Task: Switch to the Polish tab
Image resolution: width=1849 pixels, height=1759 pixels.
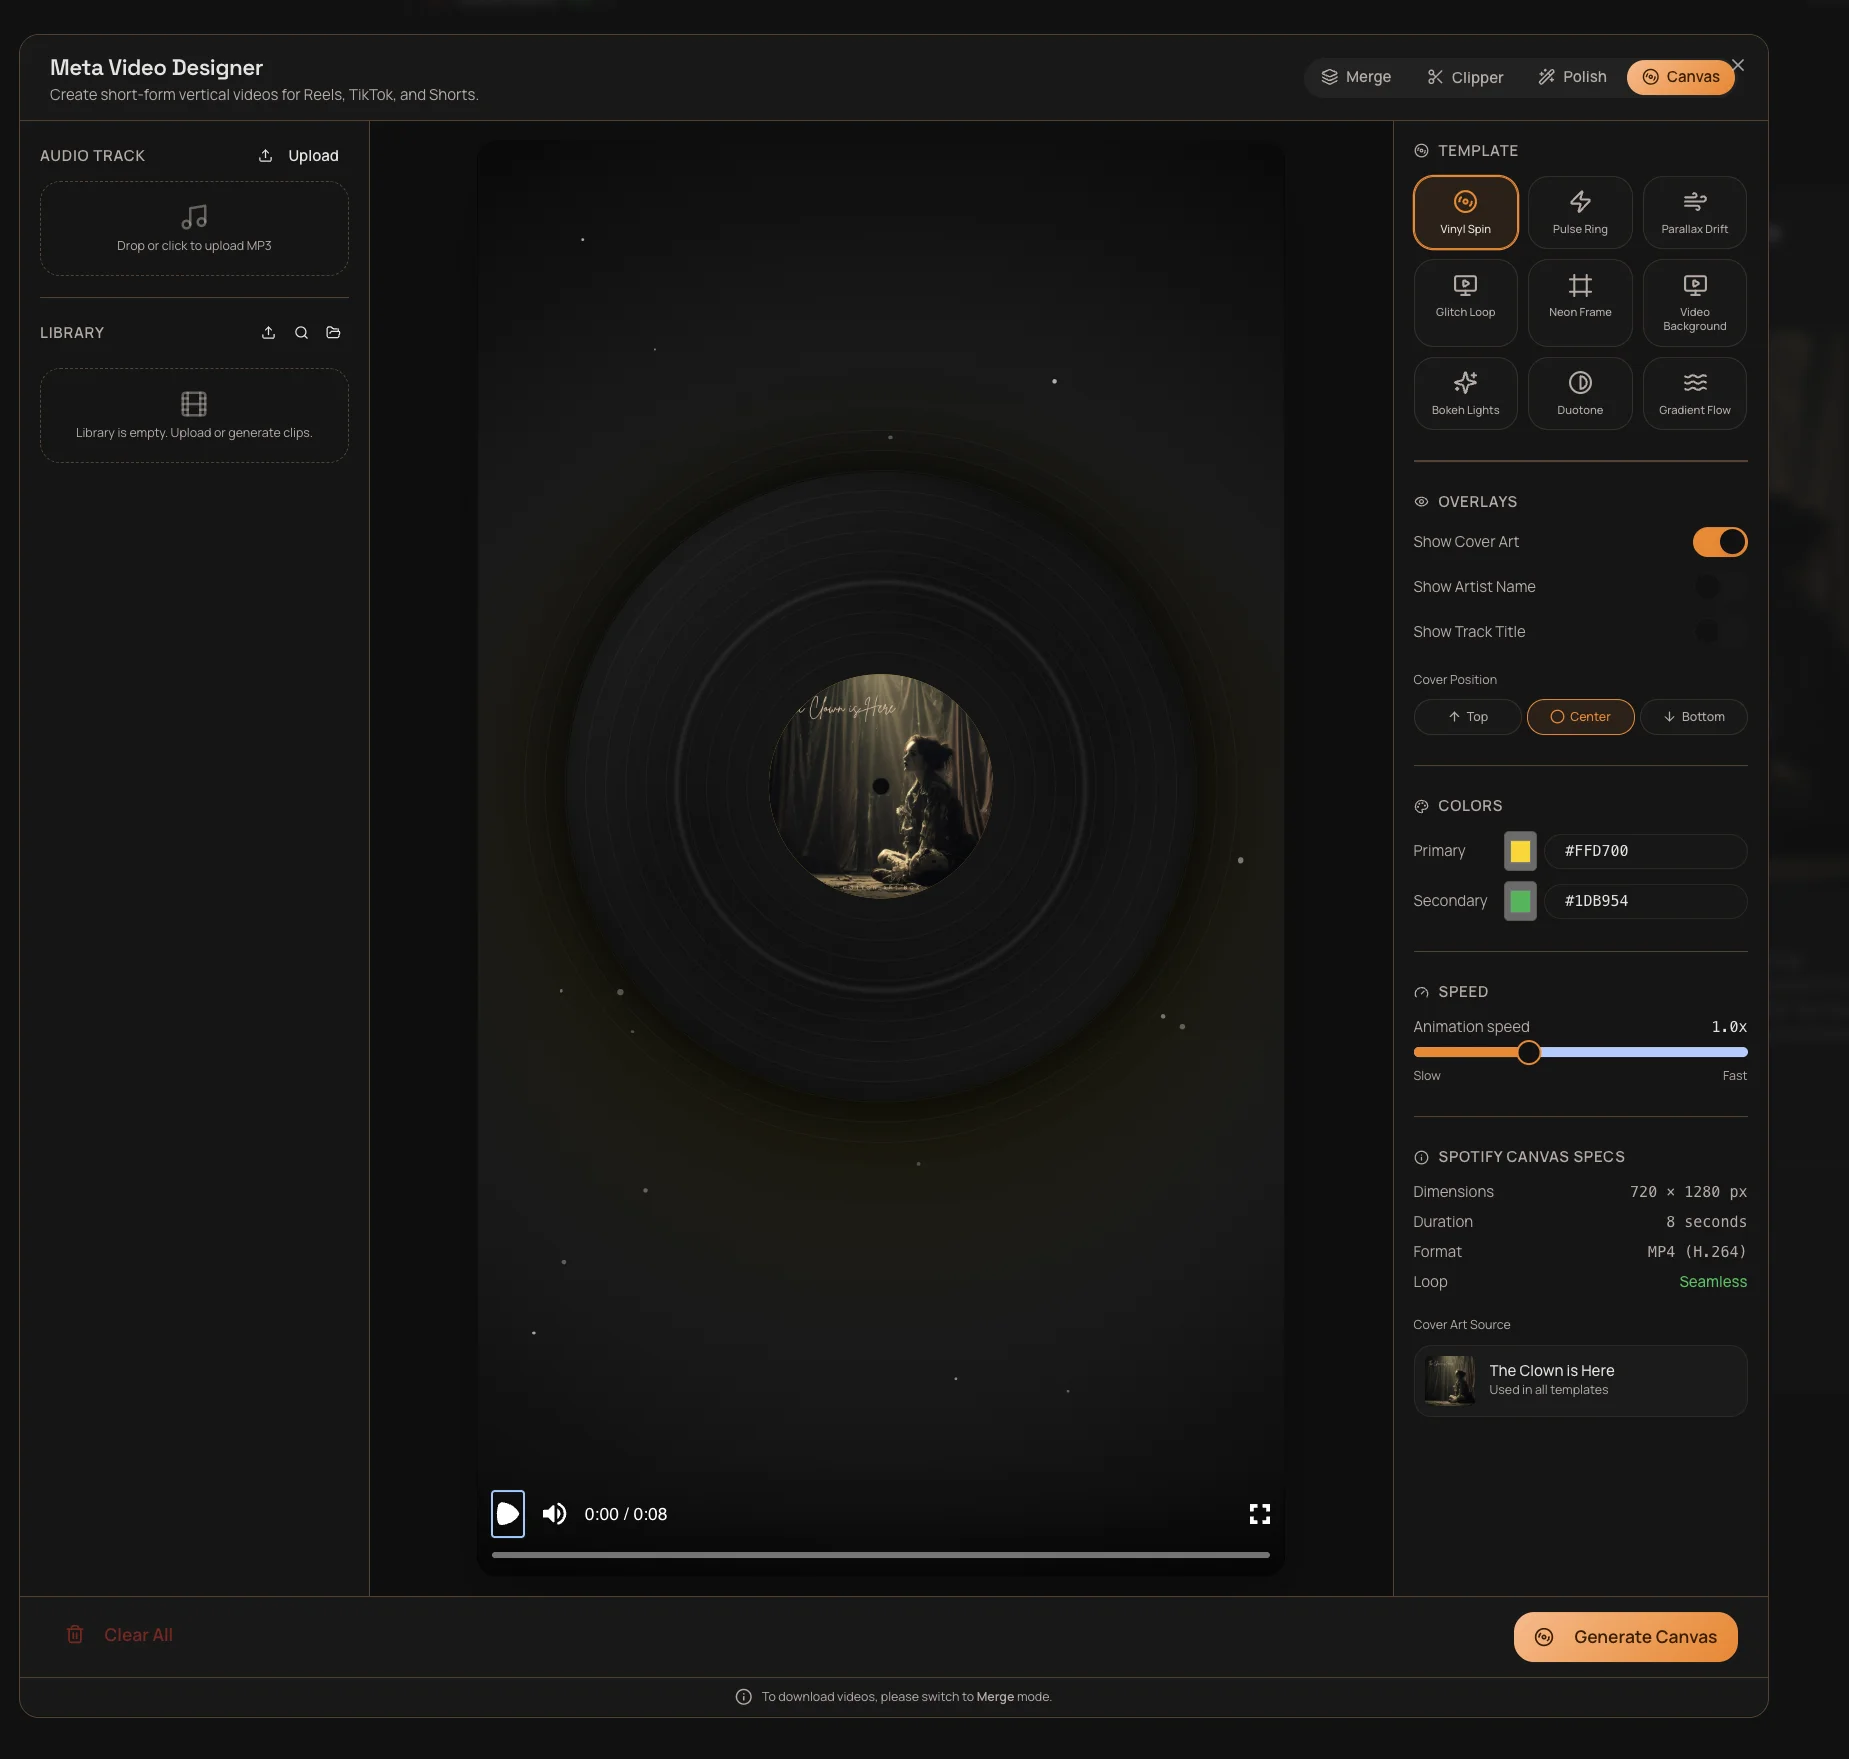Action: coord(1573,77)
